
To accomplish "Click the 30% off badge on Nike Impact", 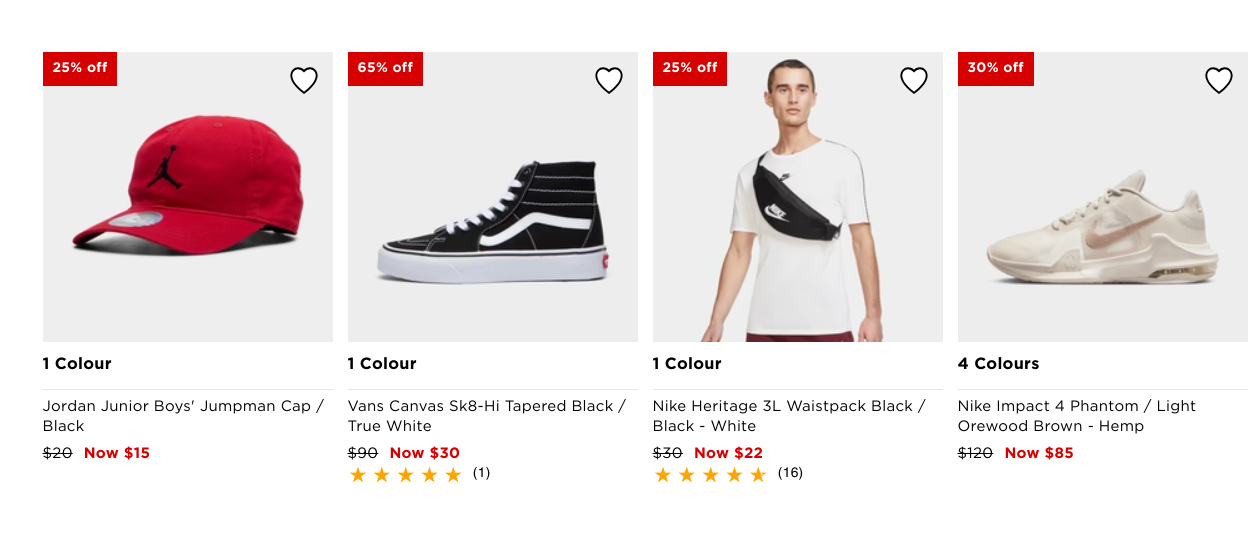I will point(995,68).
